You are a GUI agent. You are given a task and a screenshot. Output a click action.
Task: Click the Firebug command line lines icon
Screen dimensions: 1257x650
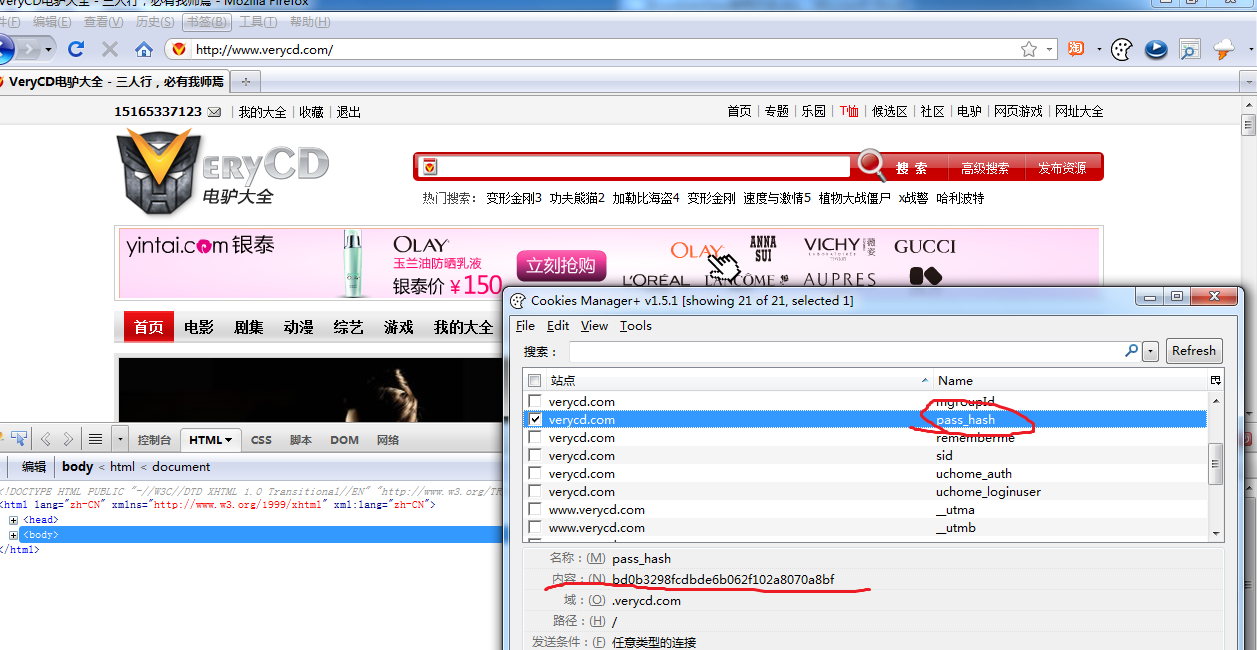tap(95, 439)
